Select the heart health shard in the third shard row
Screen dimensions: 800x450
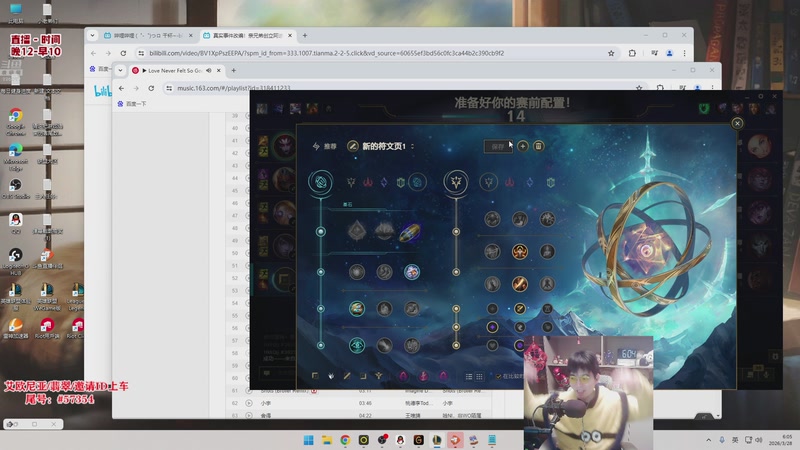click(x=492, y=345)
